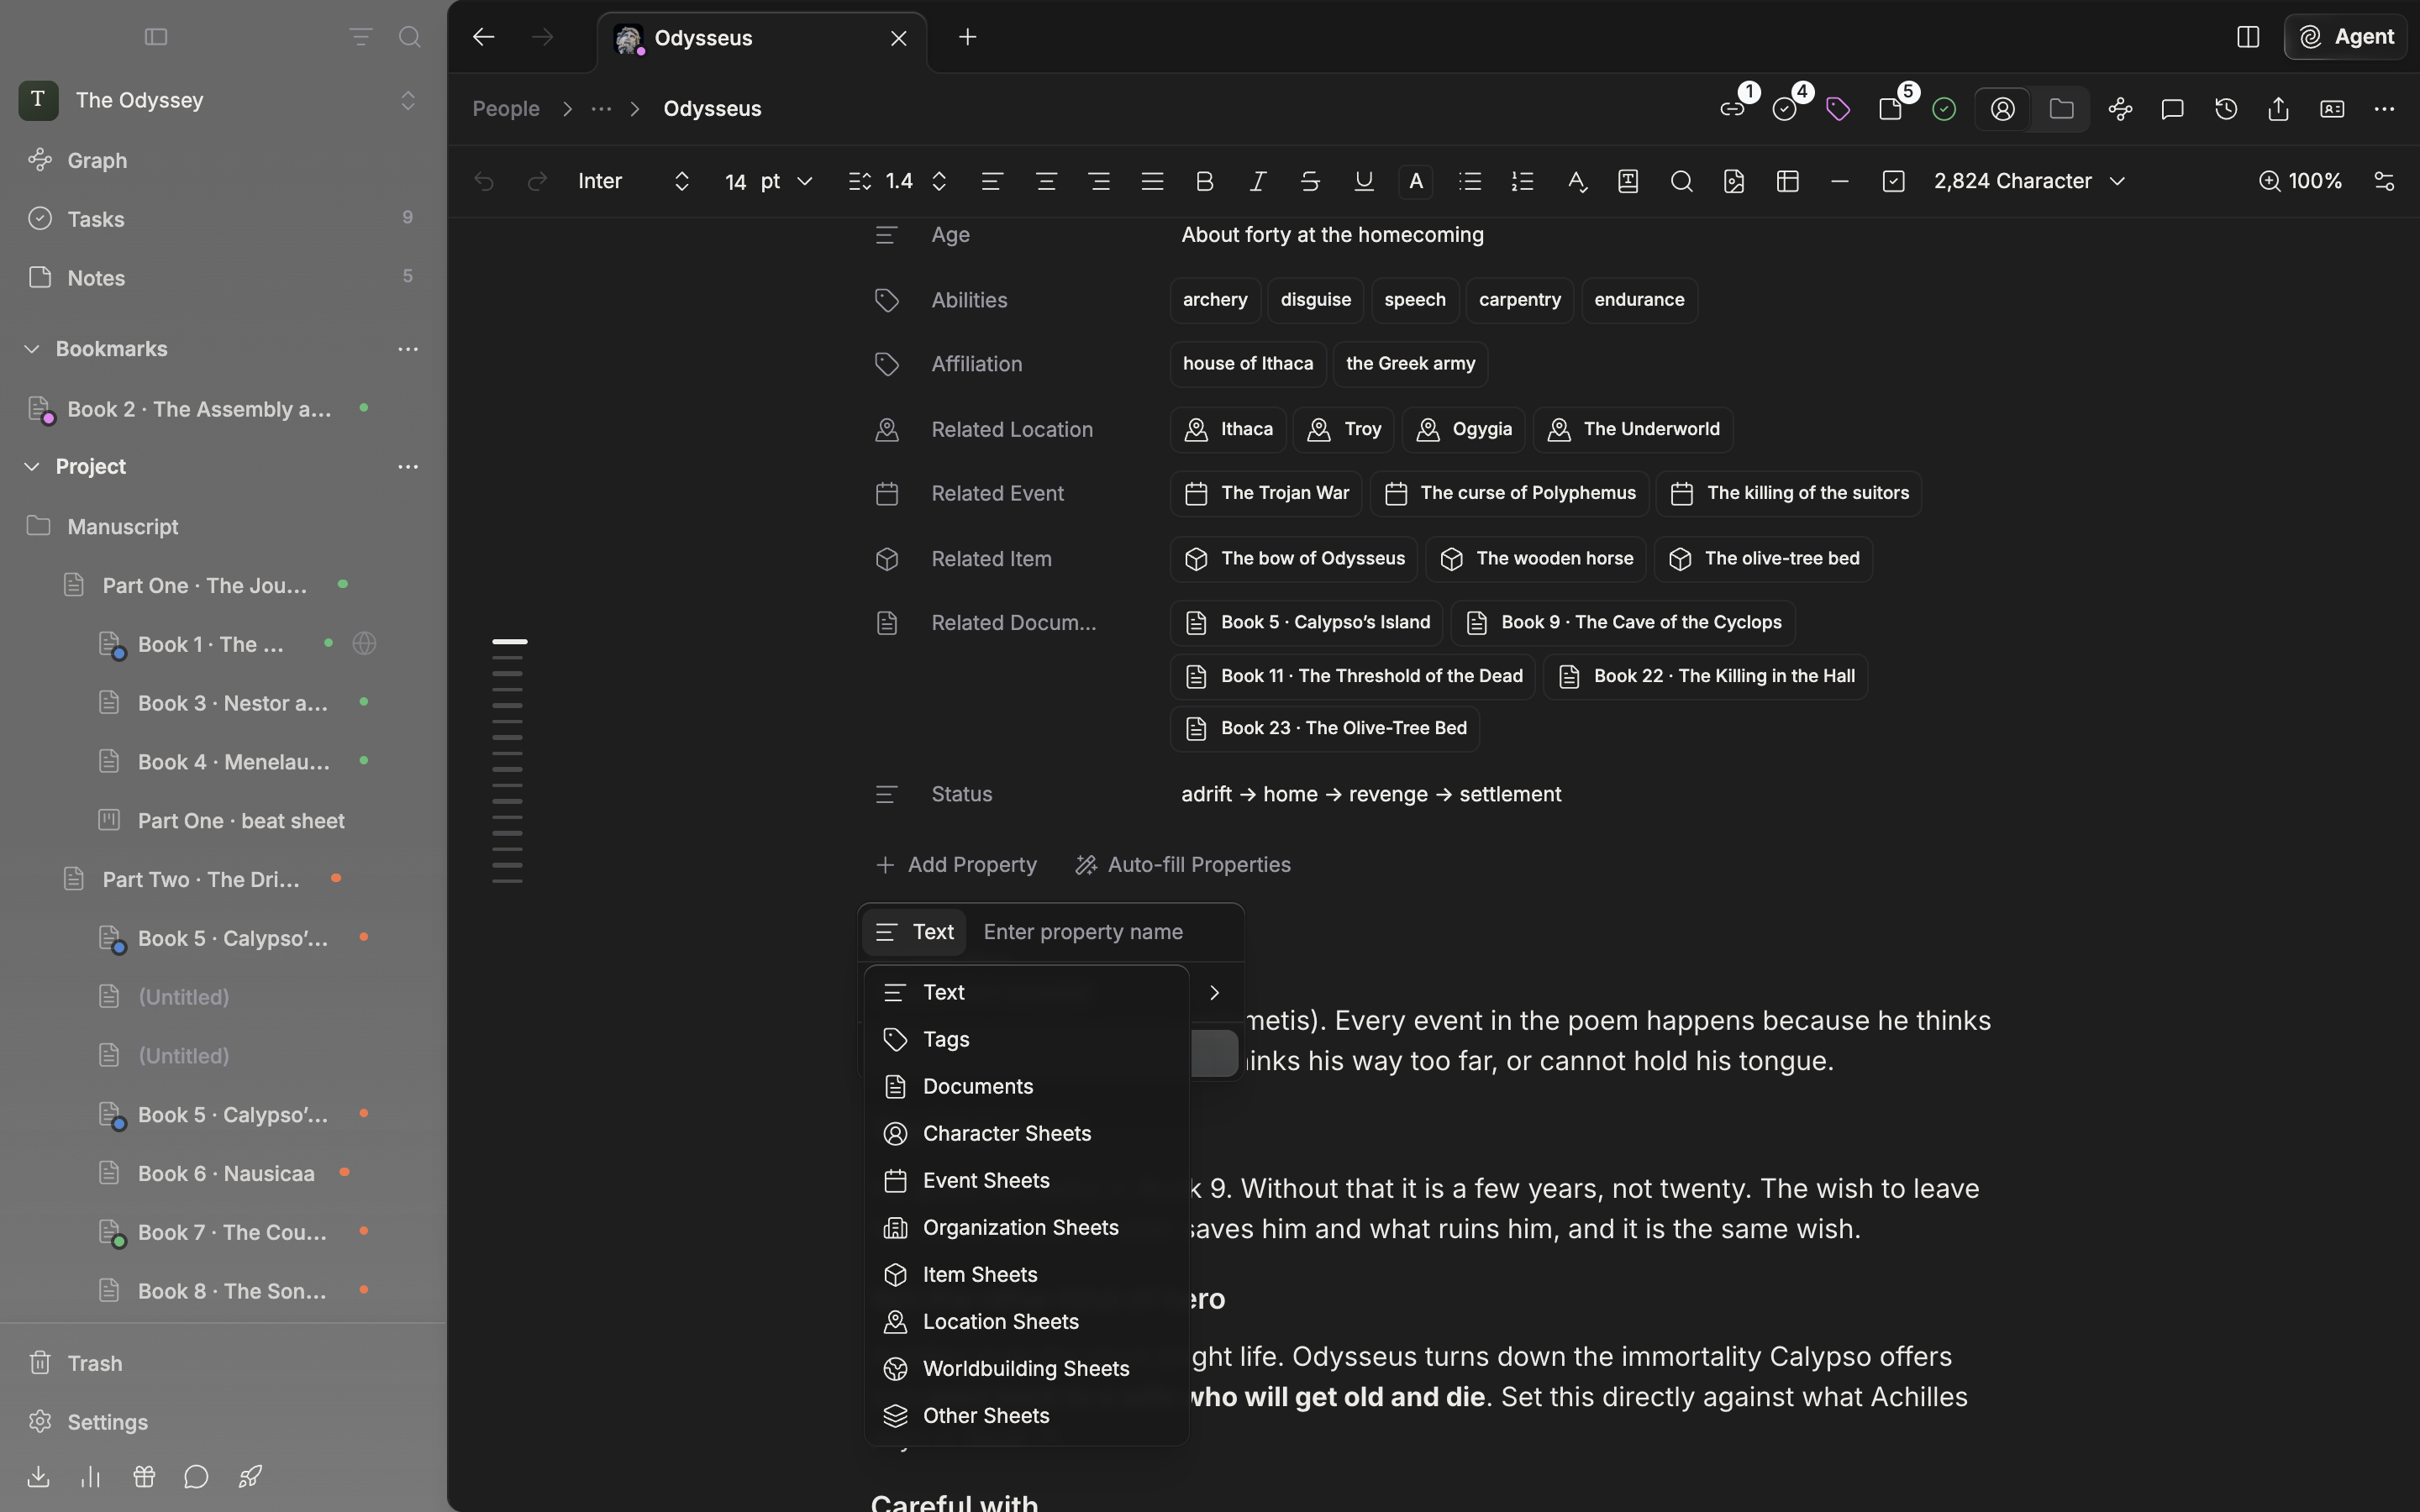The image size is (2420, 1512).
Task: Open new tab with plus button
Action: [967, 37]
